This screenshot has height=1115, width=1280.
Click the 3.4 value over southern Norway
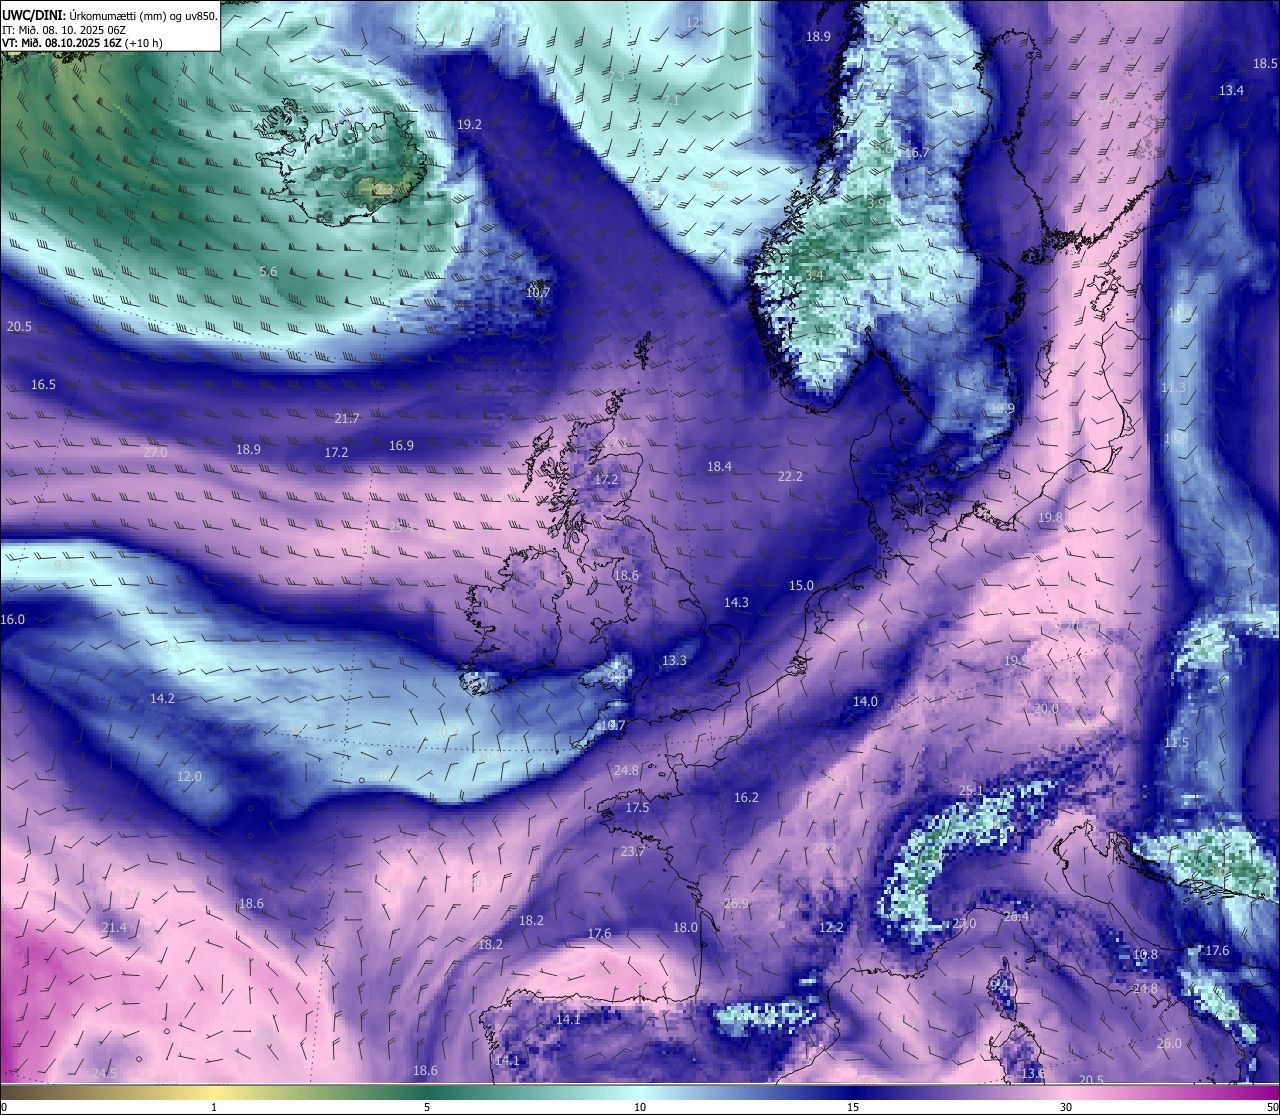(x=813, y=276)
